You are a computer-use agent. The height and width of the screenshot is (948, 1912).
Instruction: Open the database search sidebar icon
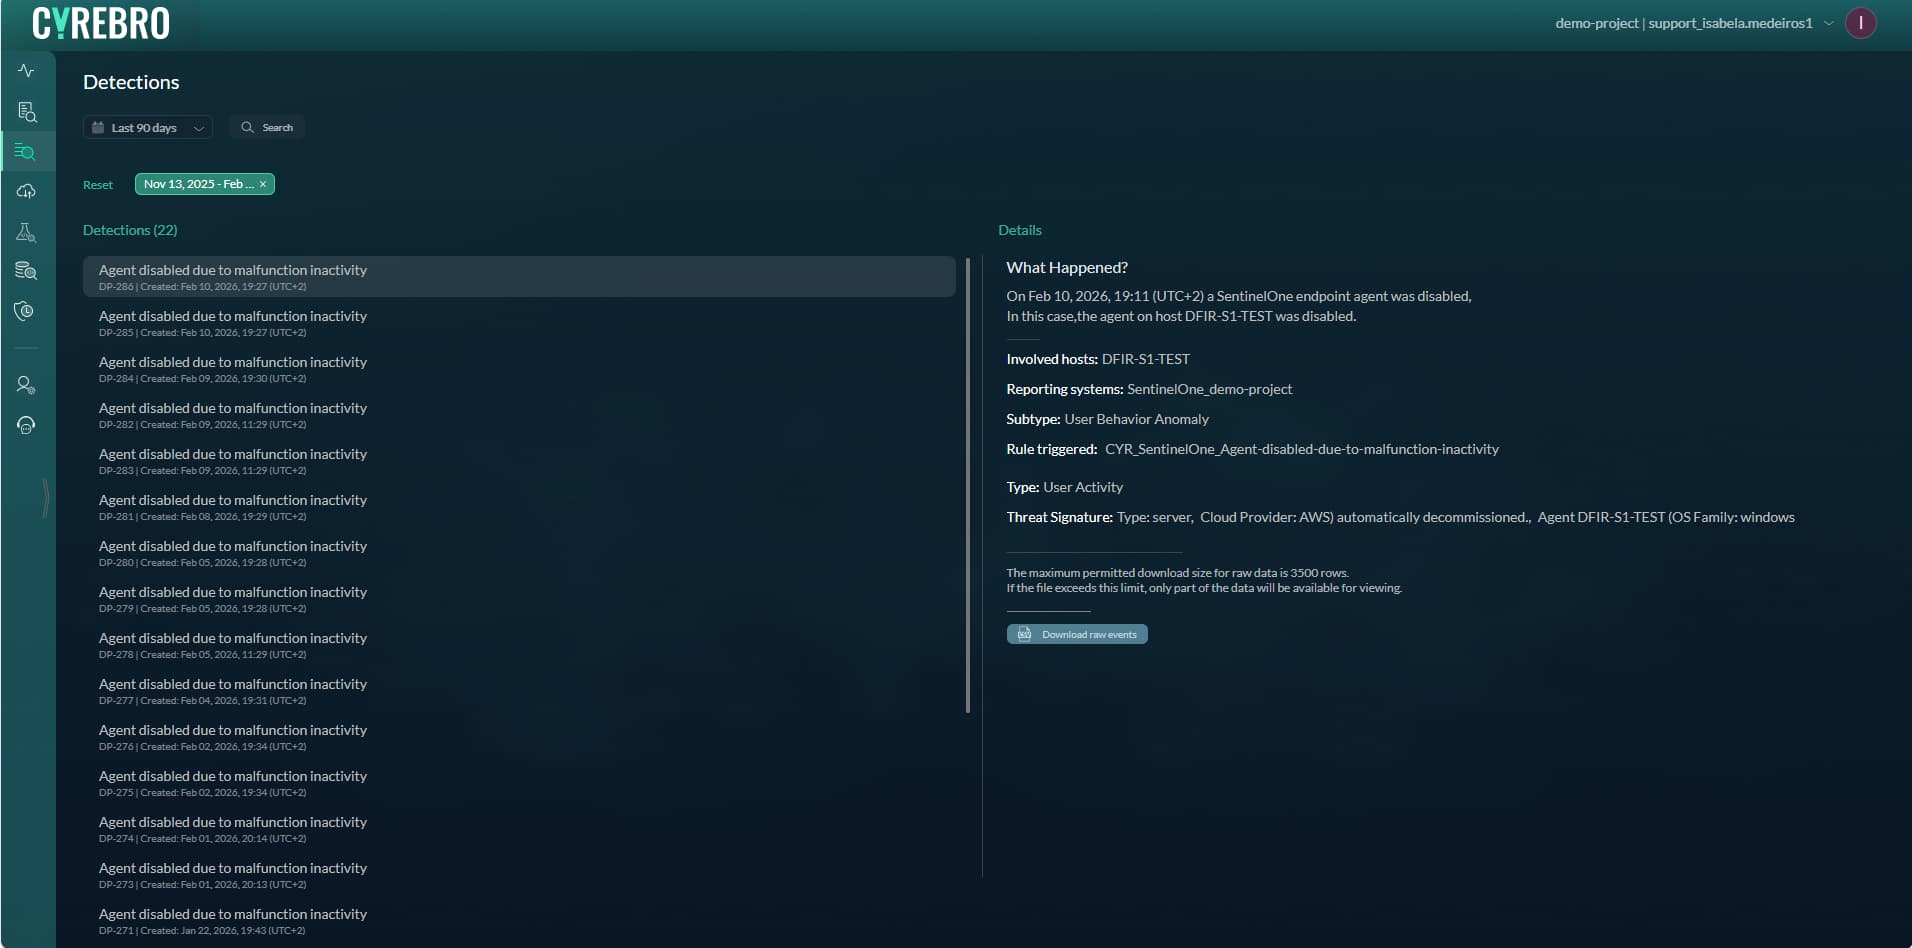pos(26,271)
